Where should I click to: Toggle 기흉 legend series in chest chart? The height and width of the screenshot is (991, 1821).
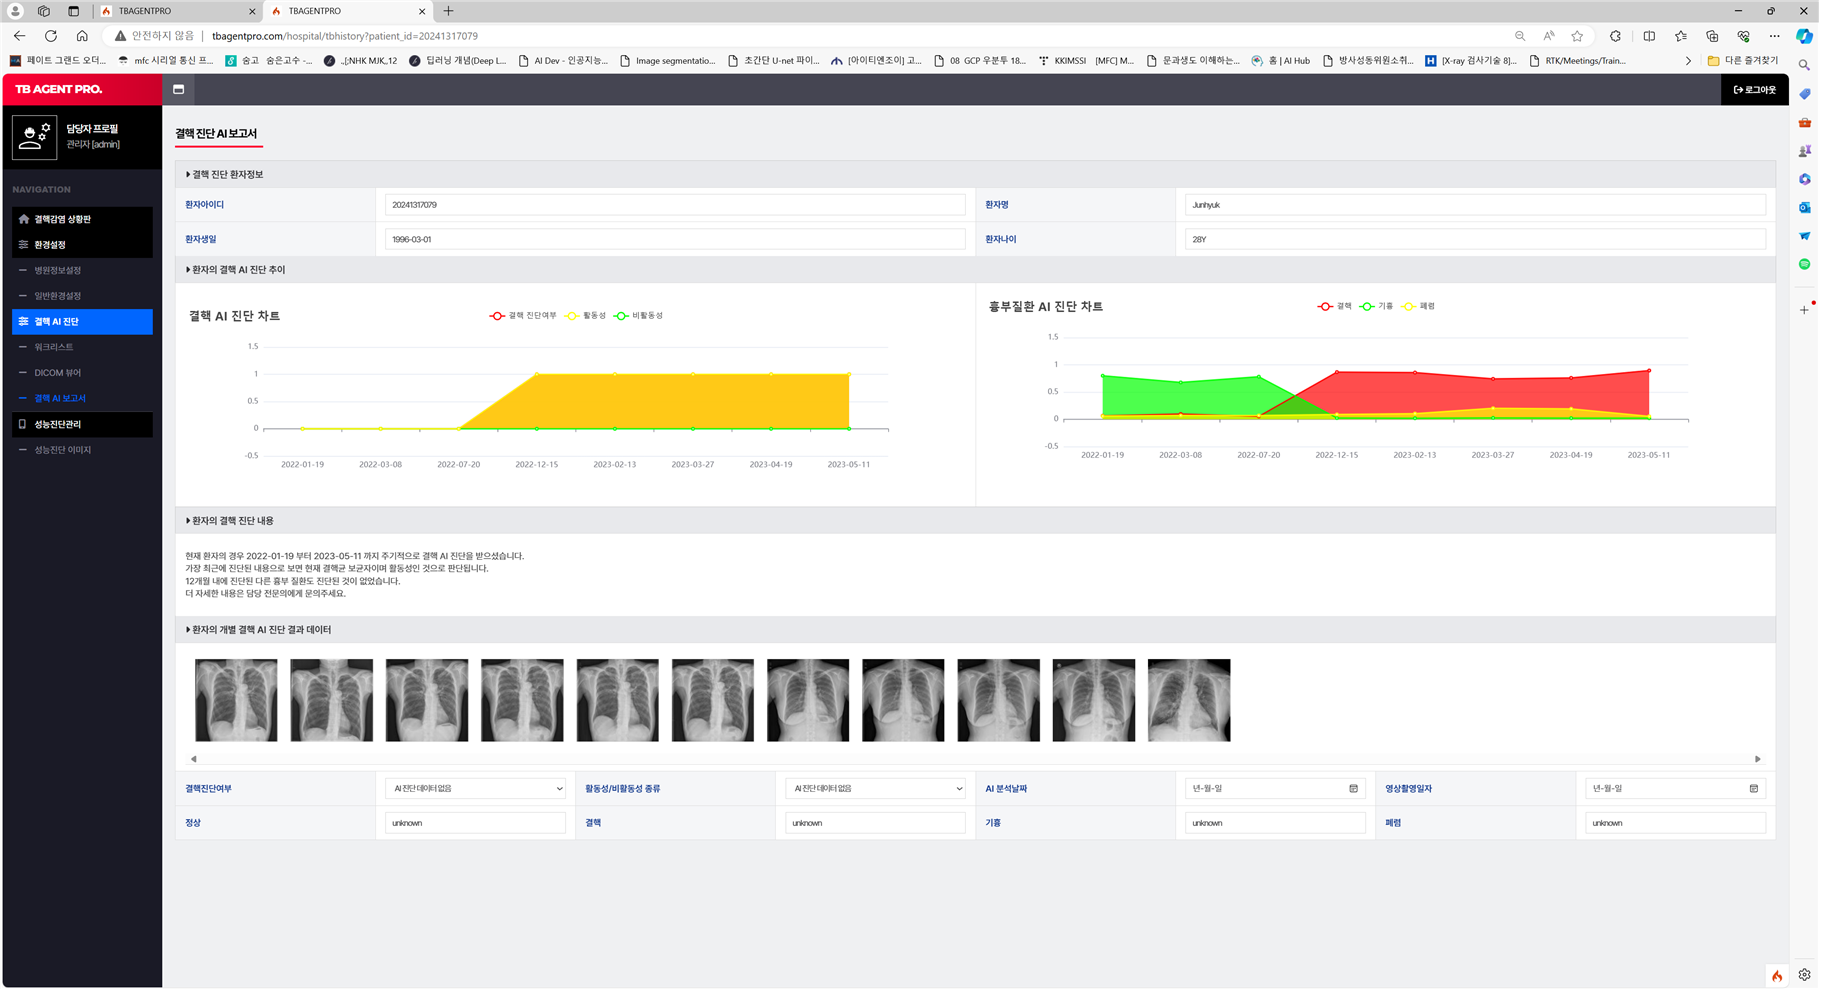pyautogui.click(x=1377, y=307)
